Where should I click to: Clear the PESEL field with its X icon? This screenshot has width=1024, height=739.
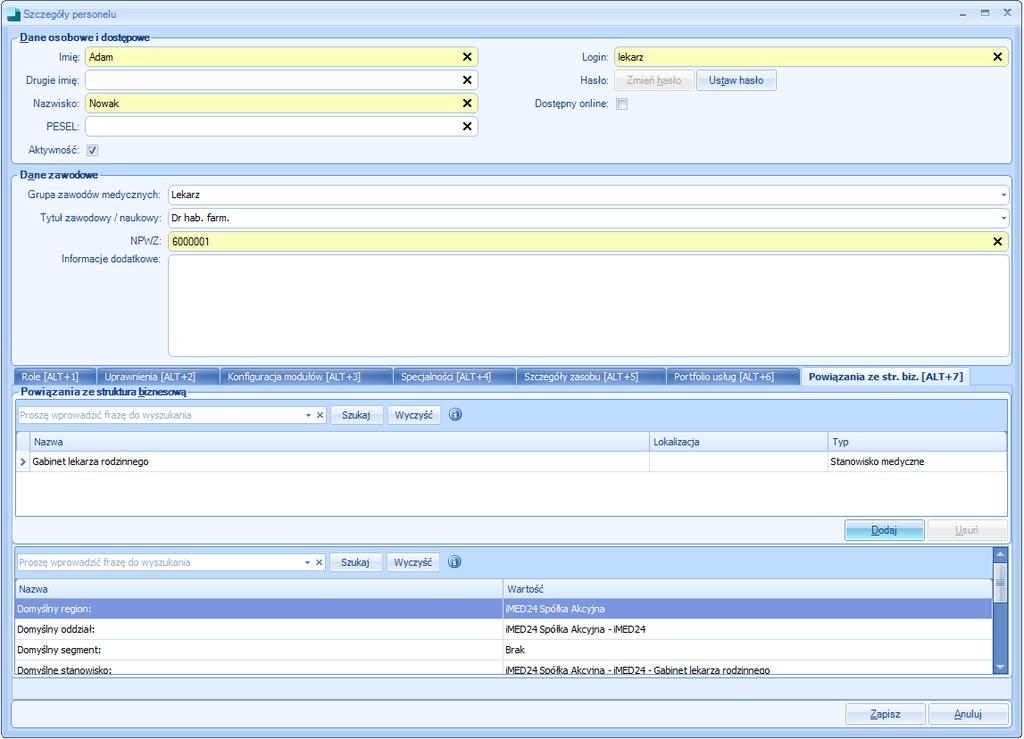467,126
